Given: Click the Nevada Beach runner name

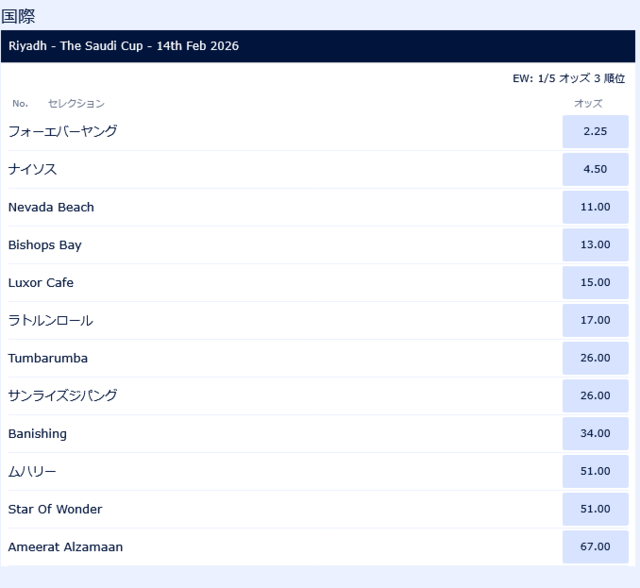Looking at the screenshot, I should click(51, 207).
